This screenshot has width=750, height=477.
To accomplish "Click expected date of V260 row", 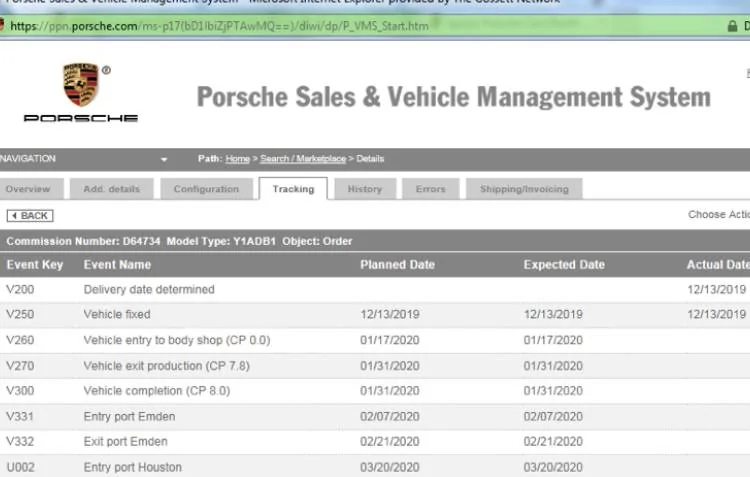I will point(553,340).
